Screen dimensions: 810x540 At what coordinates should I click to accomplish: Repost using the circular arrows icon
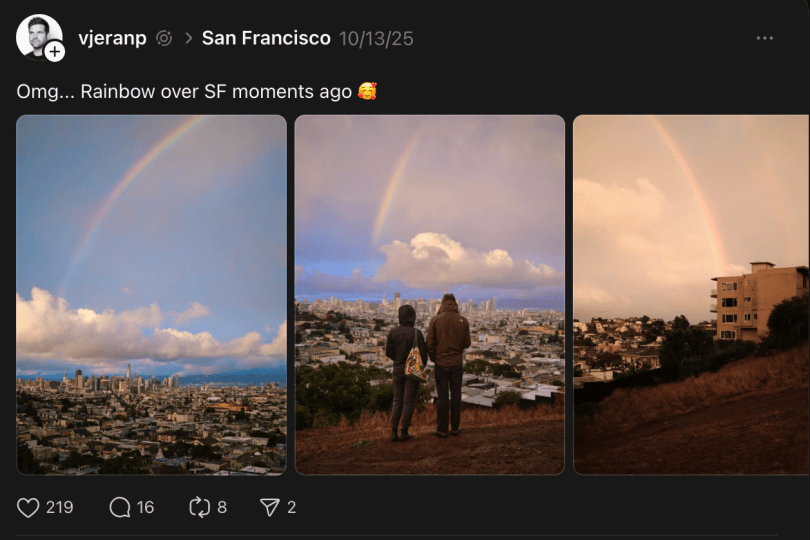point(200,507)
